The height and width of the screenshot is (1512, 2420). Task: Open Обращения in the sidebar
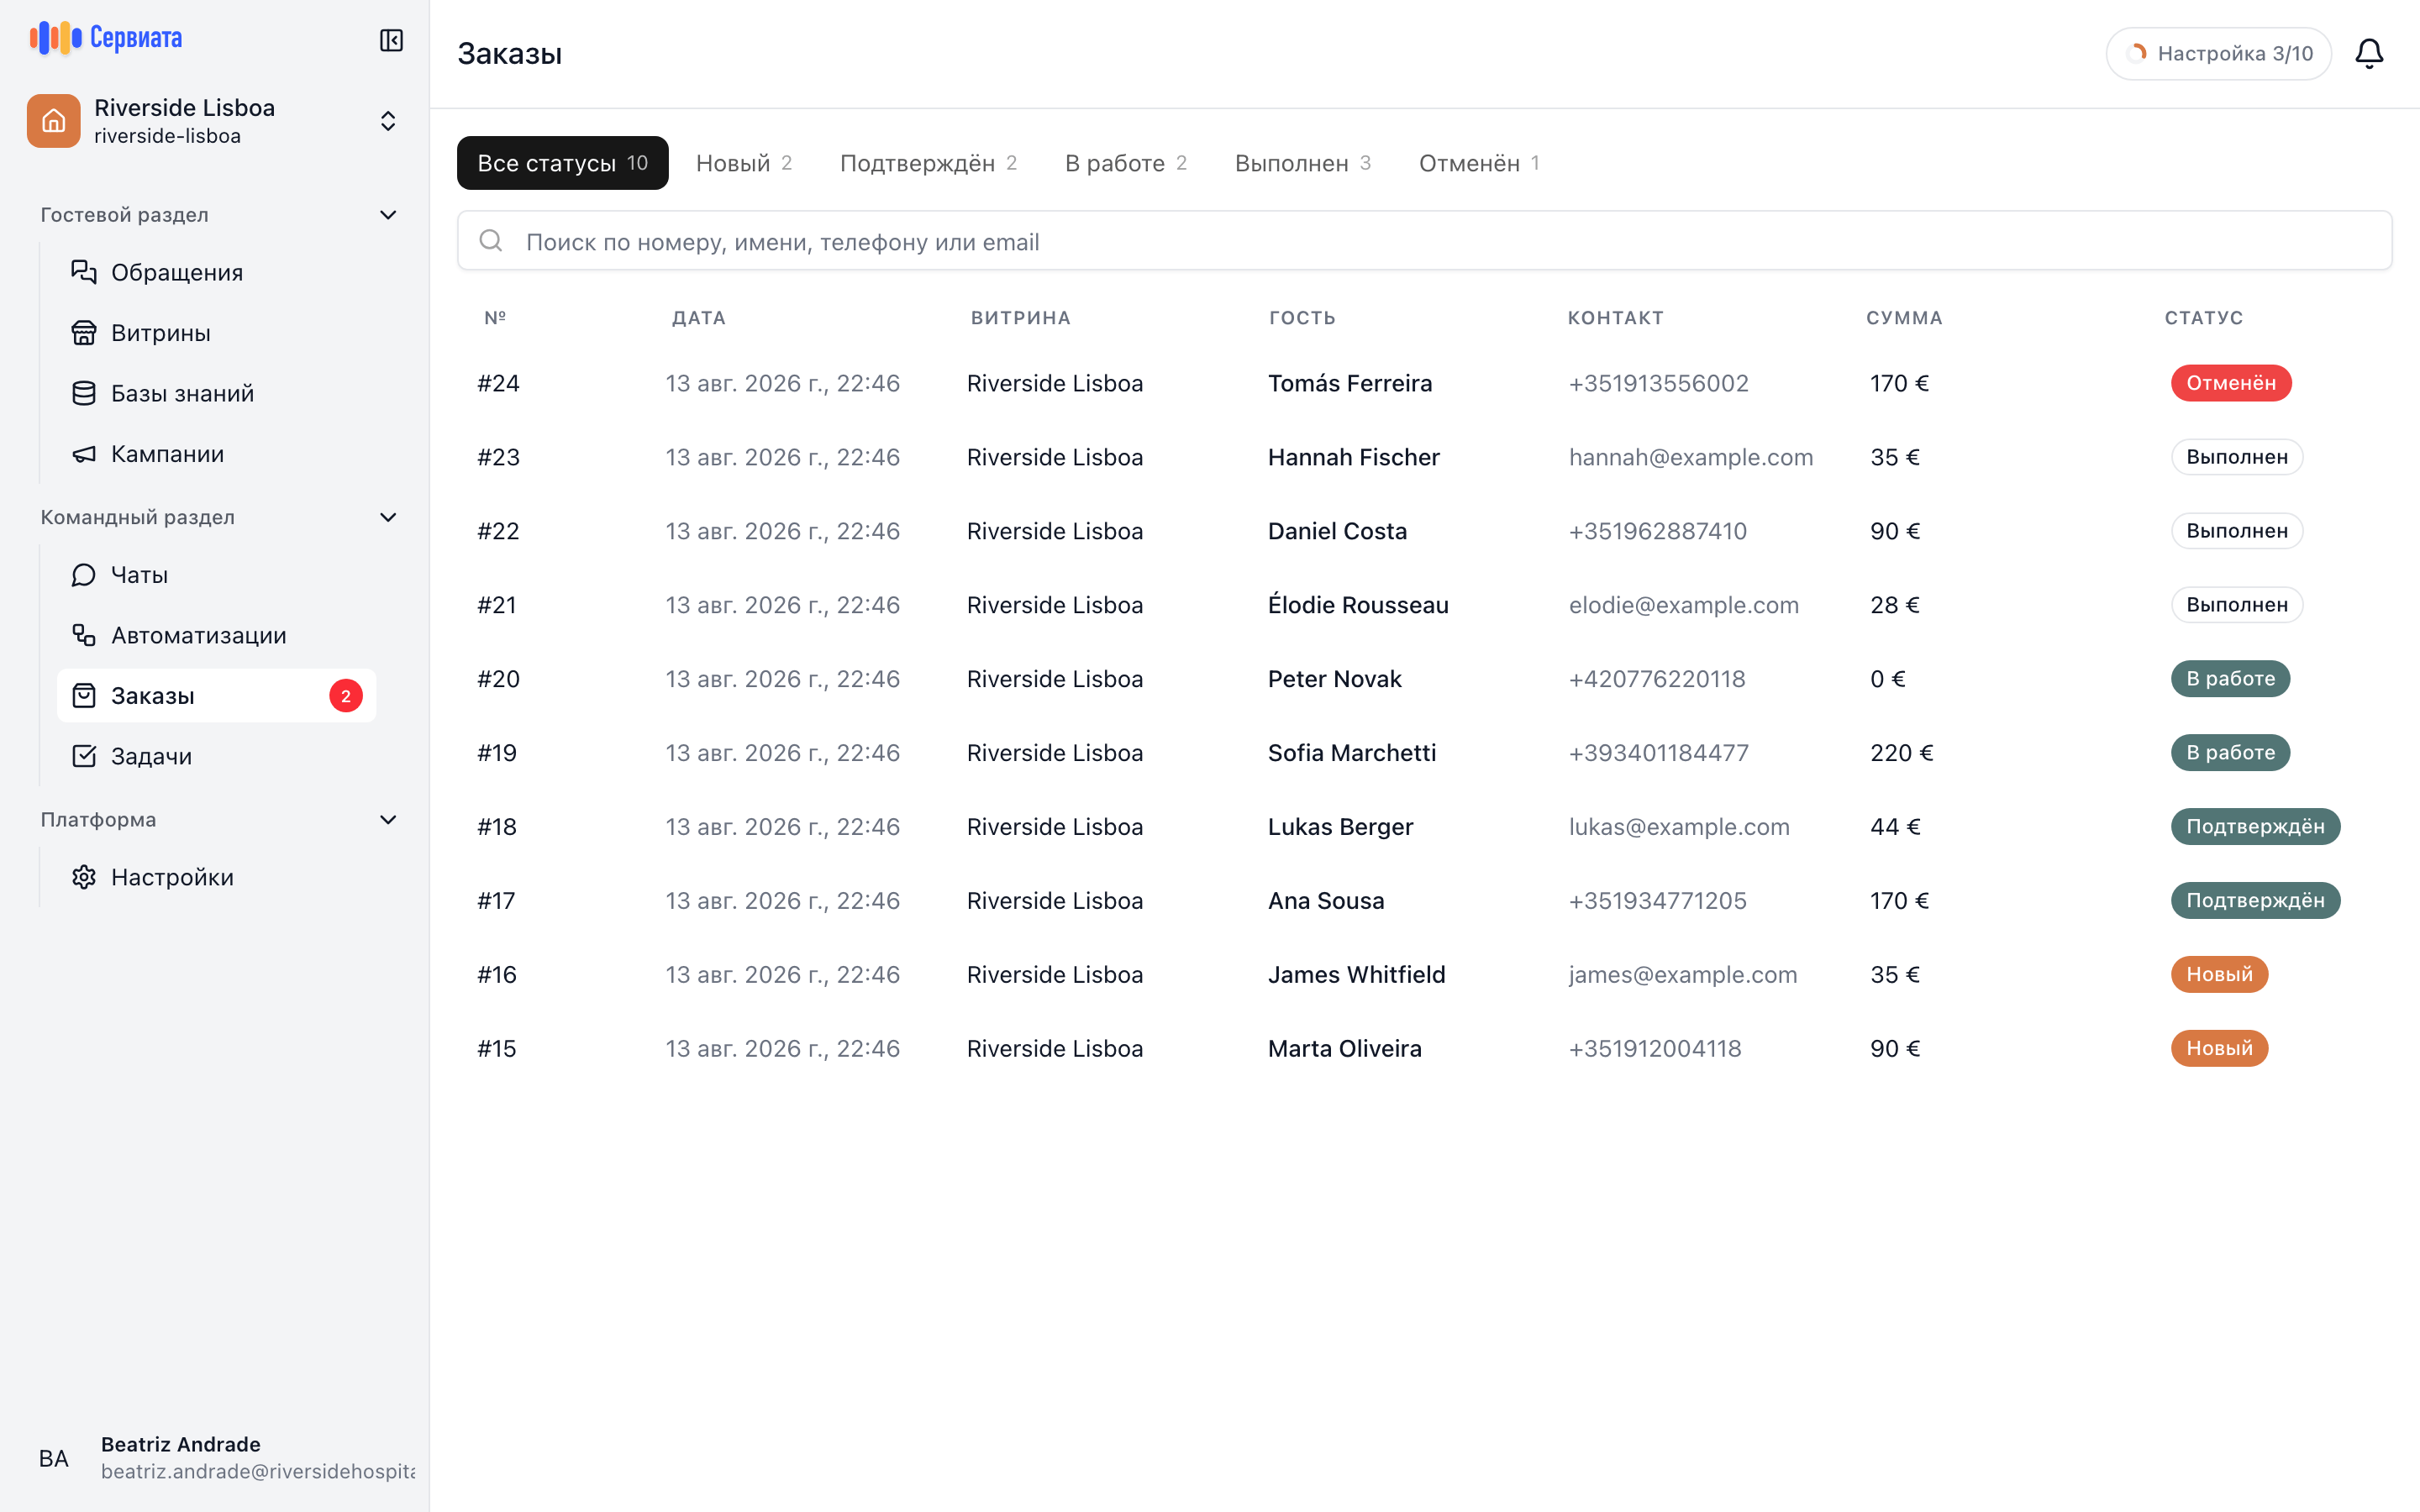pyautogui.click(x=217, y=272)
